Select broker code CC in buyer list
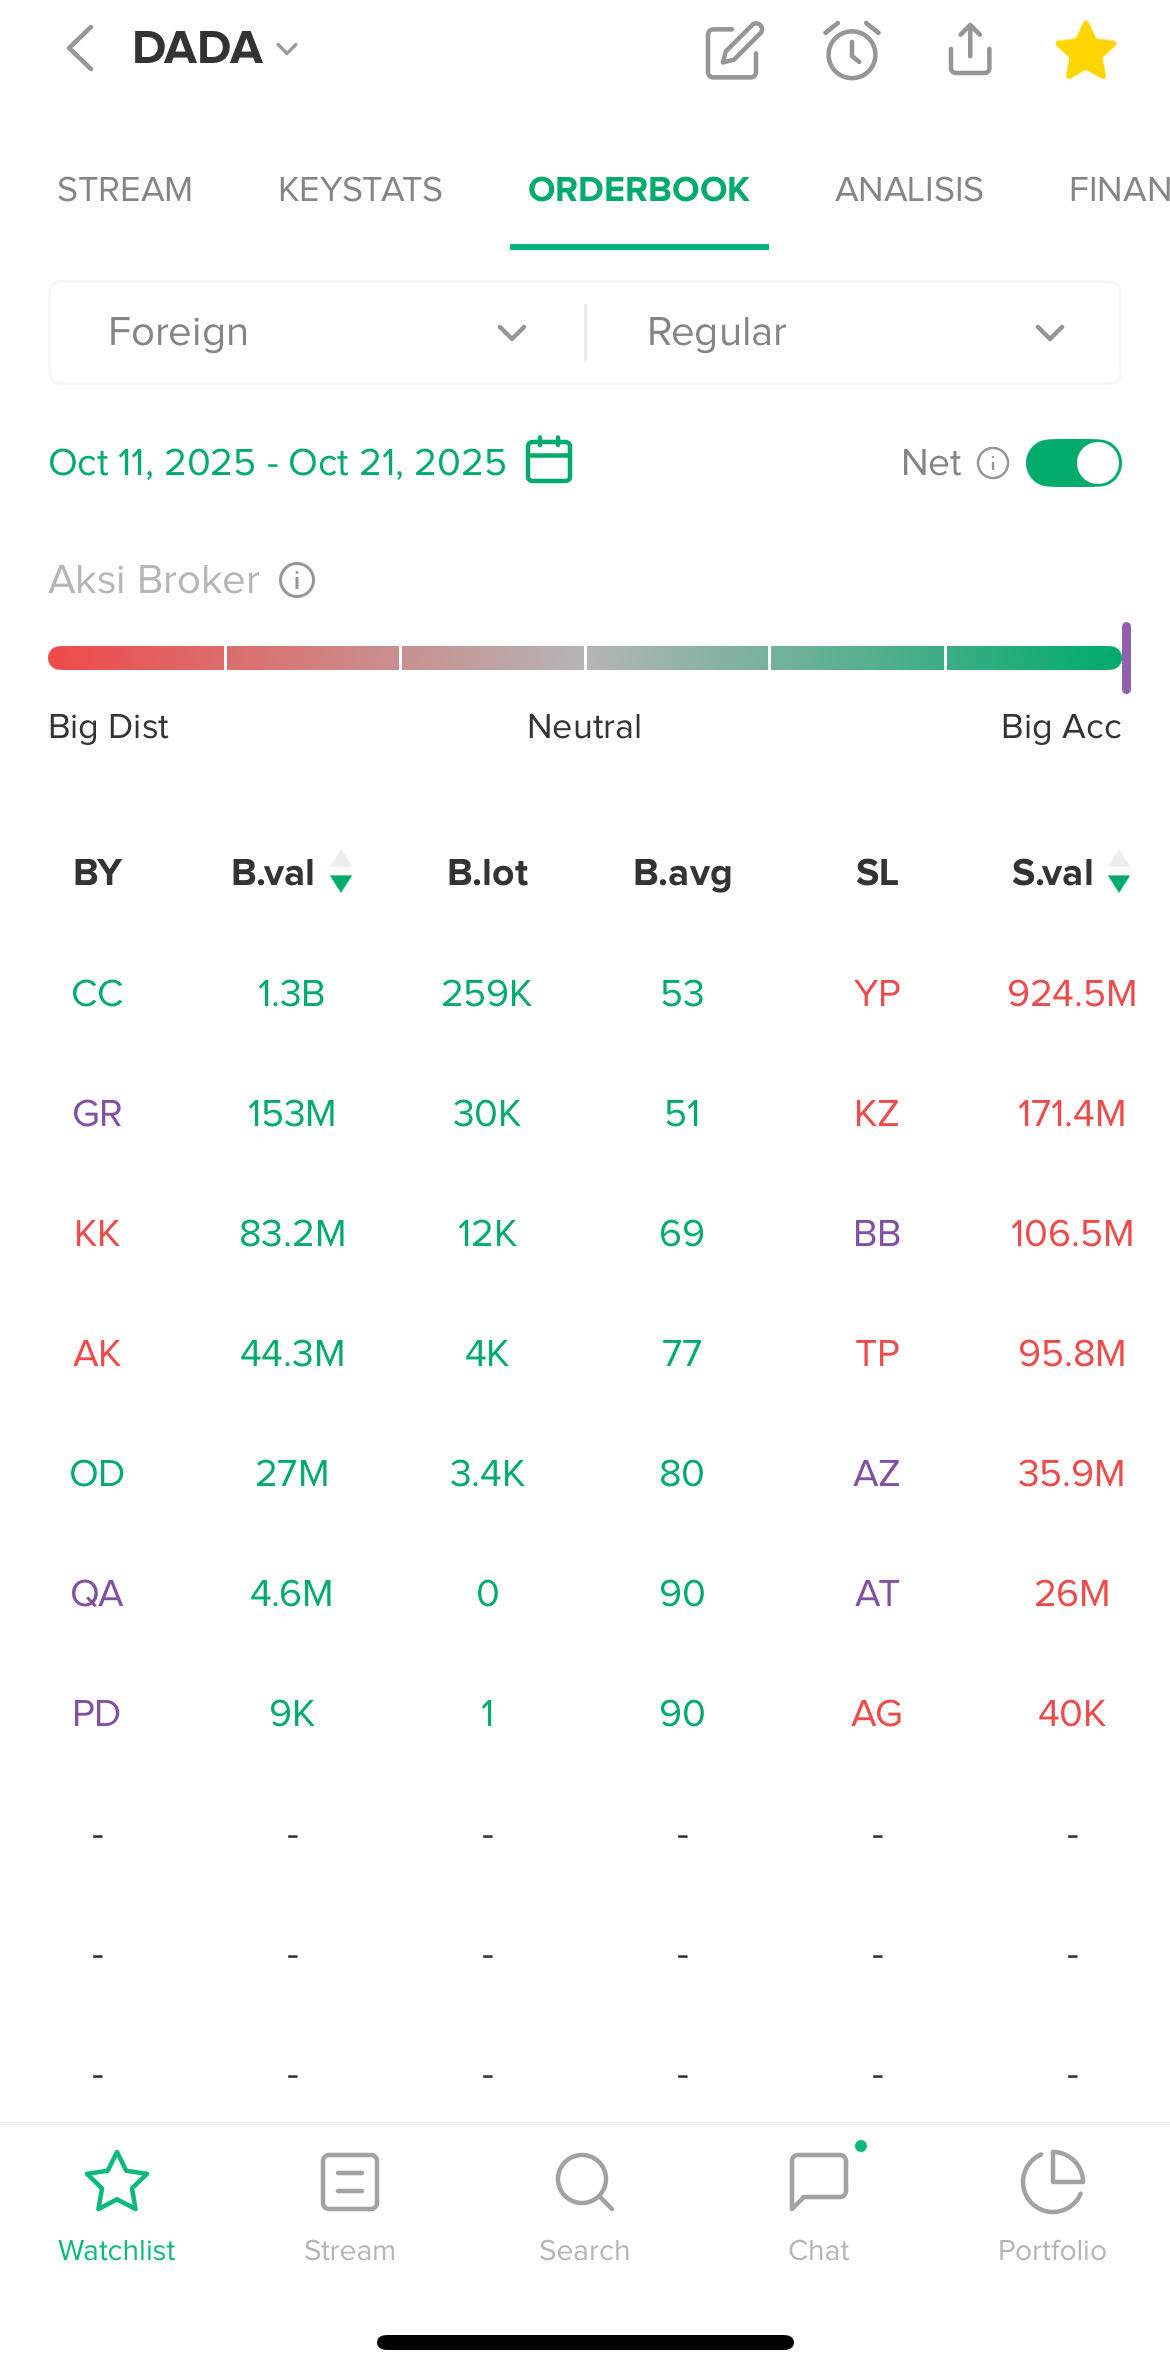 click(97, 993)
